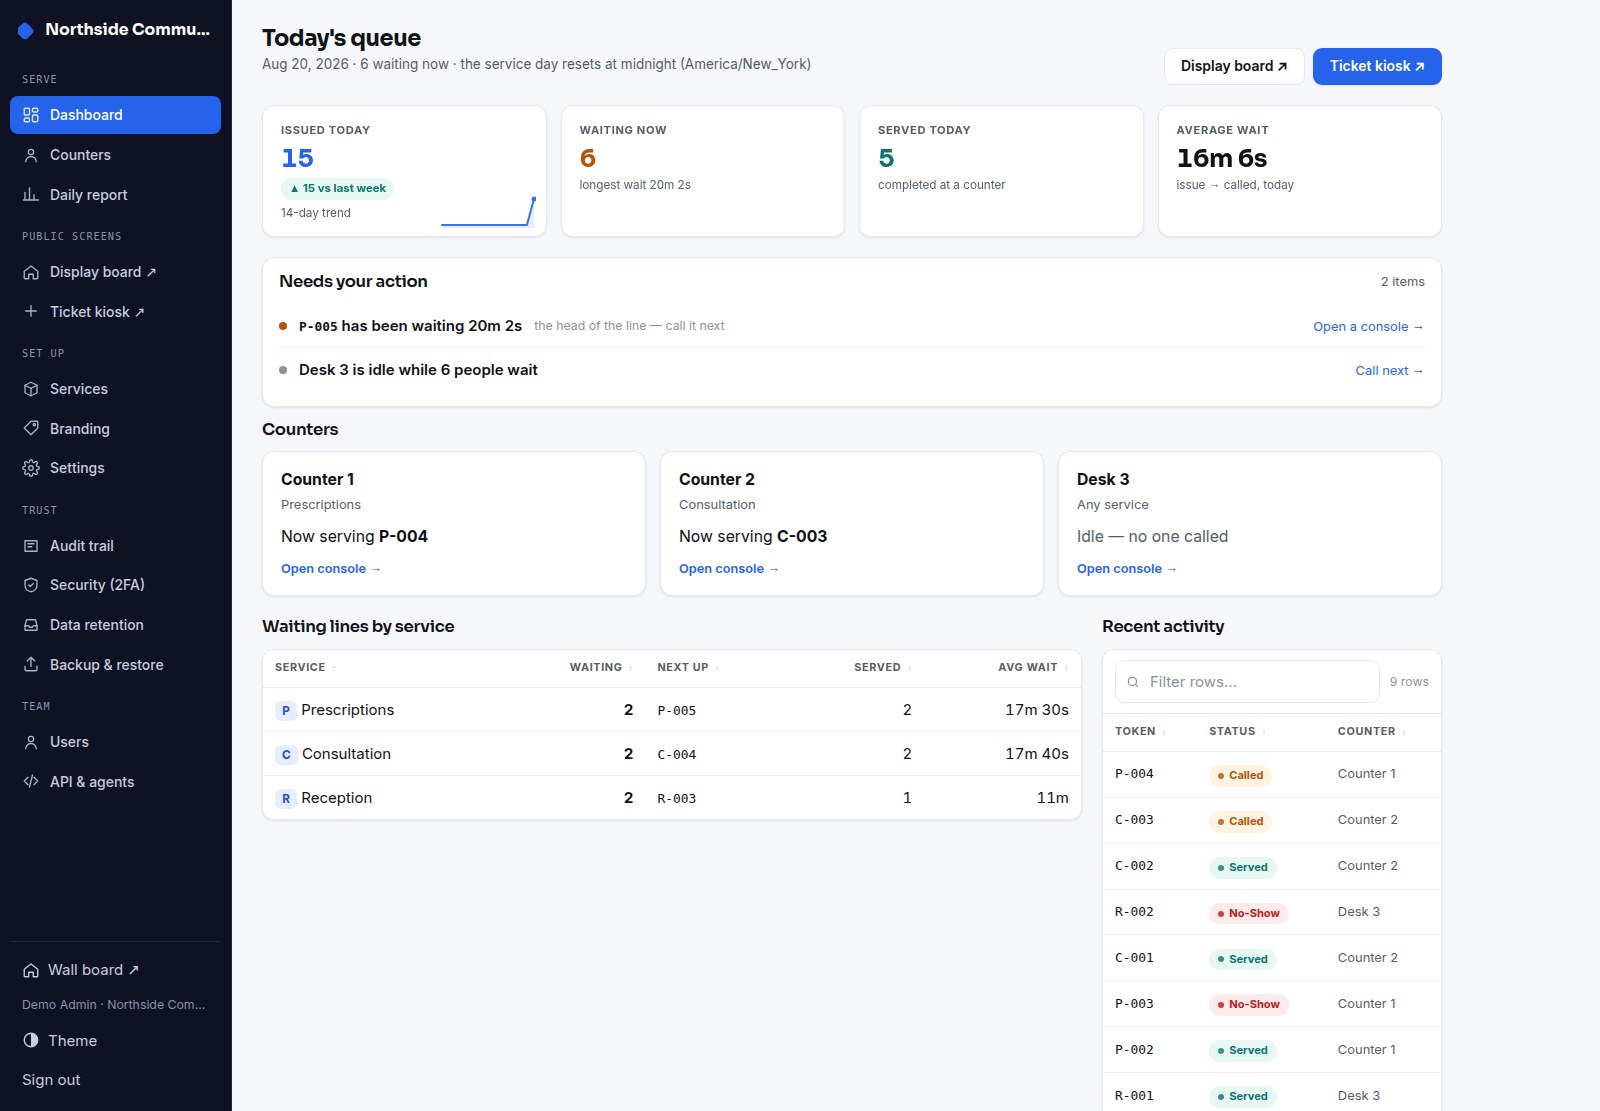Click the Display board button in header

1234,66
